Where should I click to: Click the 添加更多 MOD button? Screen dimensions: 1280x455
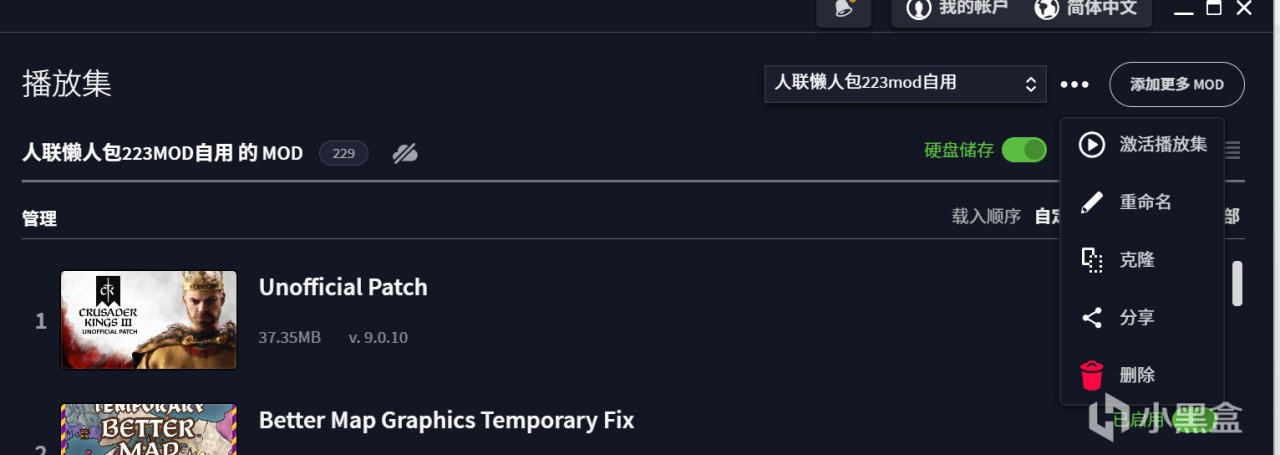click(1176, 85)
